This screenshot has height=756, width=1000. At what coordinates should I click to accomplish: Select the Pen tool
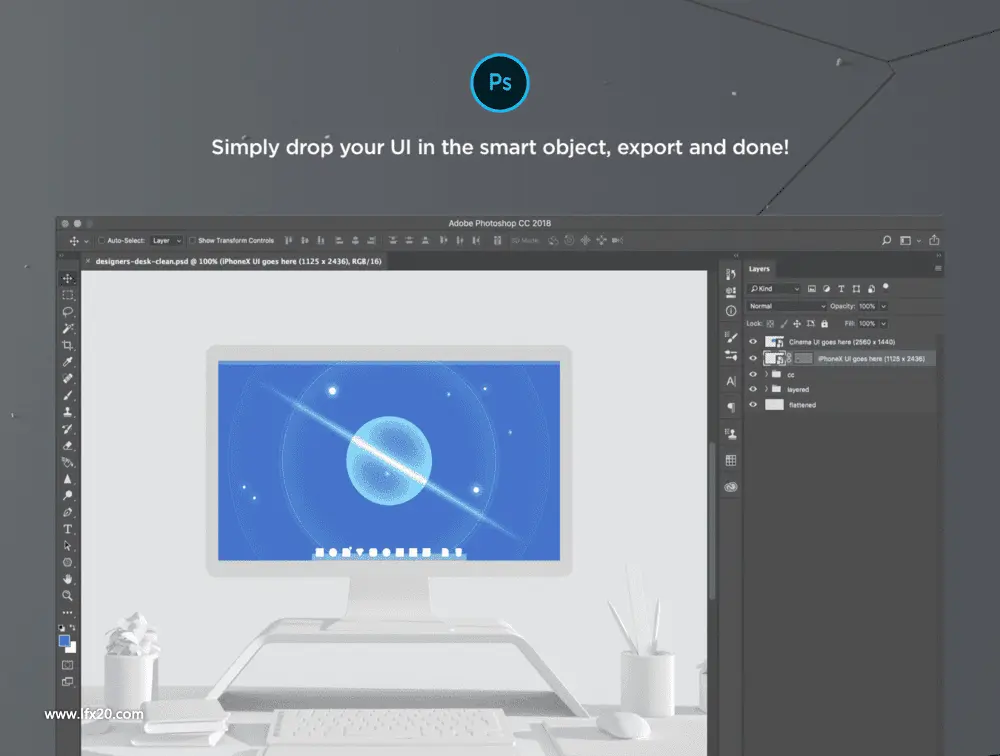click(67, 512)
